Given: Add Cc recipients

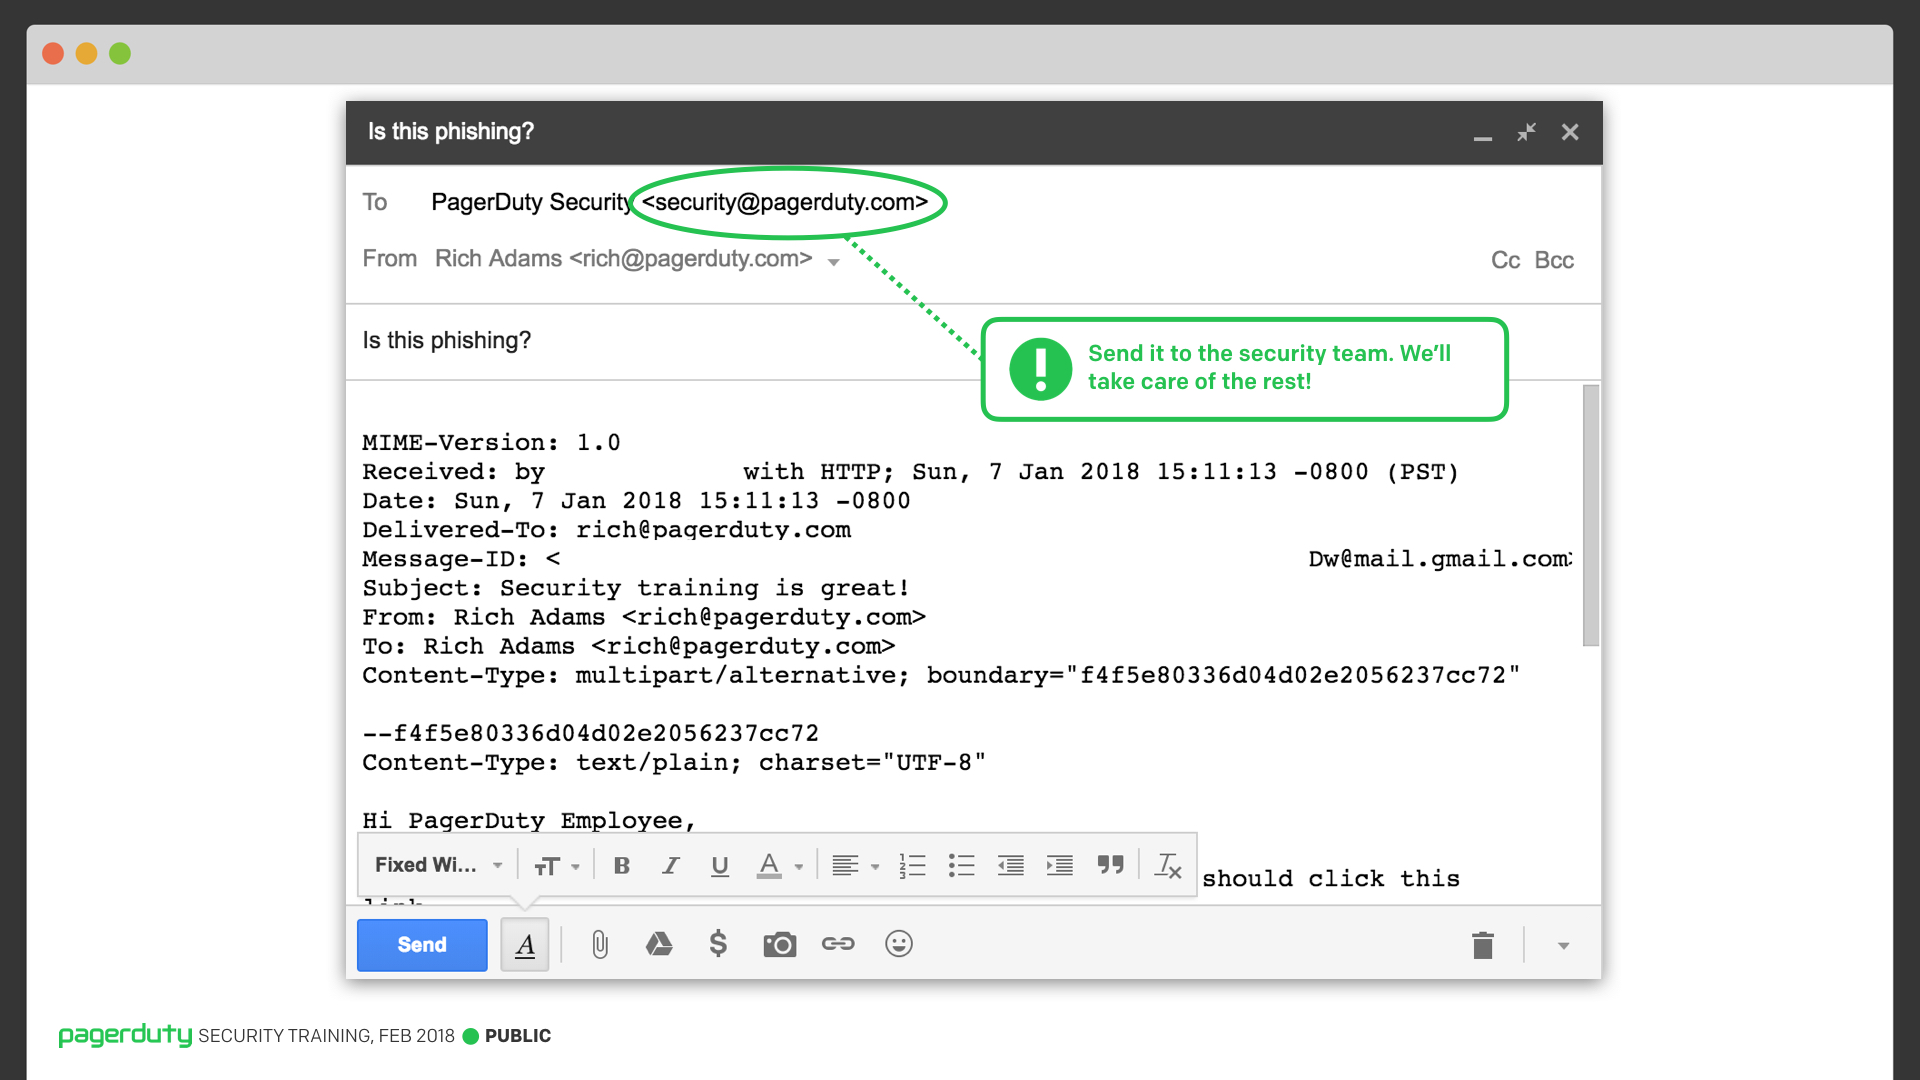Looking at the screenshot, I should pos(1505,261).
